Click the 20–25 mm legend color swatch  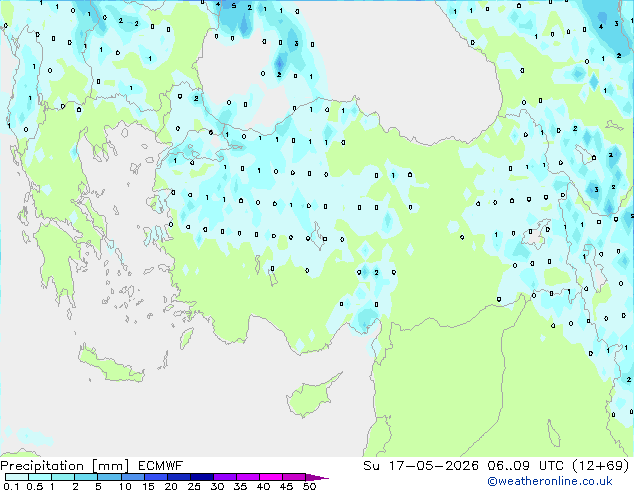pyautogui.click(x=179, y=477)
